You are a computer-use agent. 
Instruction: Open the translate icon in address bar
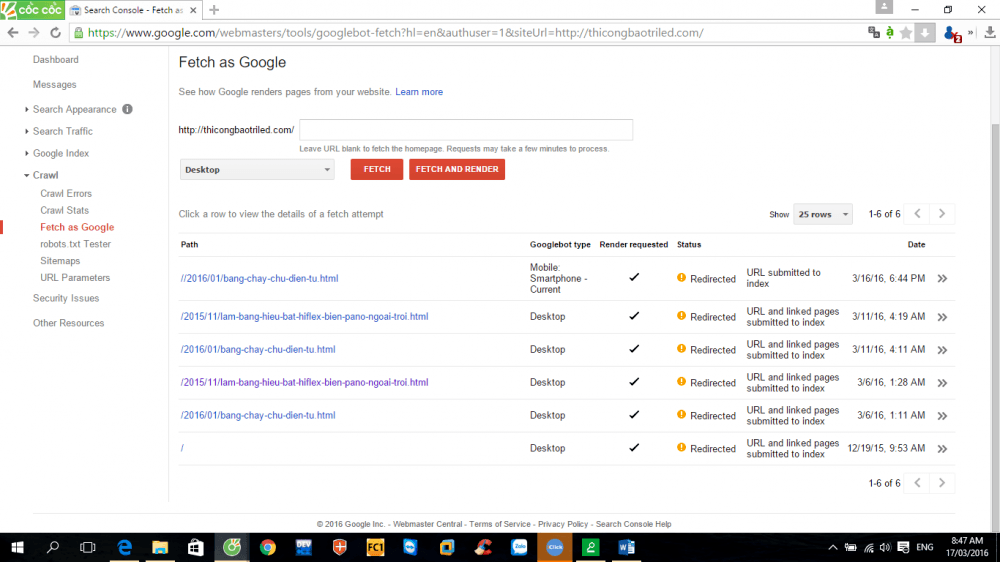[874, 33]
